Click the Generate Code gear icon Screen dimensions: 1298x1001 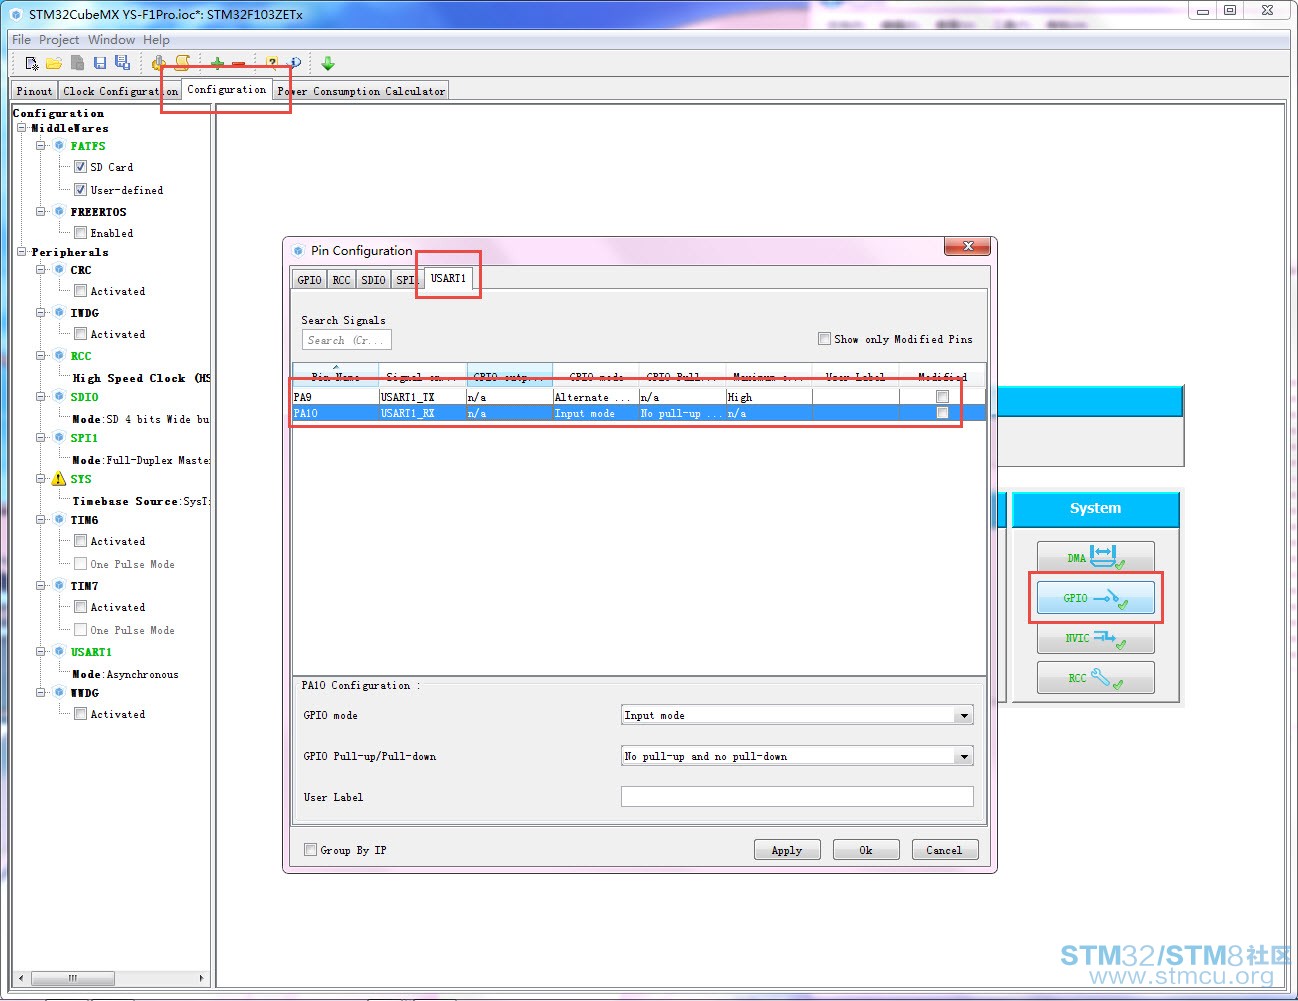158,63
